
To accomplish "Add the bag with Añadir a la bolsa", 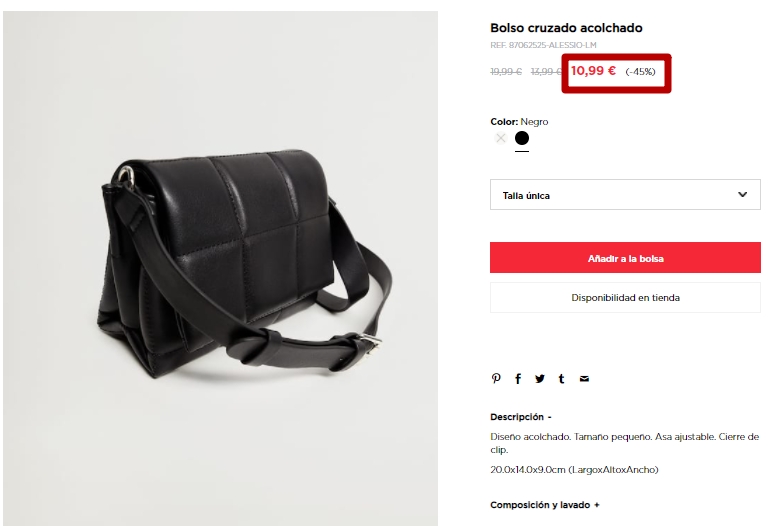I will click(x=625, y=257).
